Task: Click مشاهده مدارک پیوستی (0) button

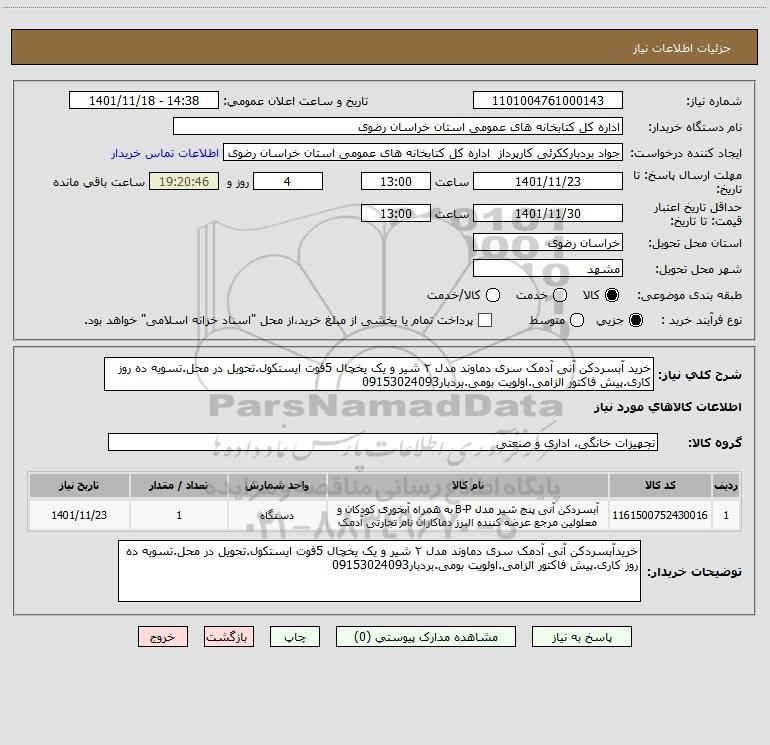Action: click(426, 637)
